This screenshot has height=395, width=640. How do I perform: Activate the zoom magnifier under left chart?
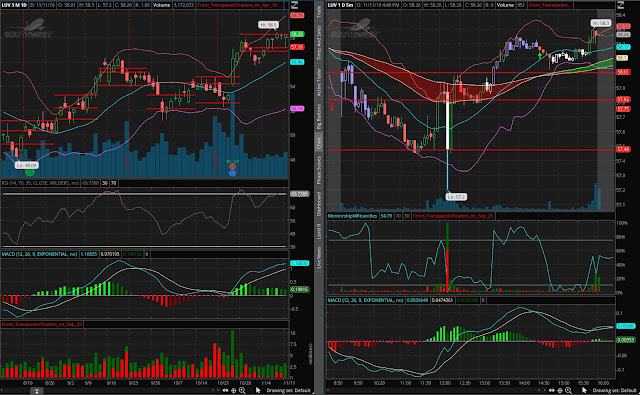click(x=242, y=391)
